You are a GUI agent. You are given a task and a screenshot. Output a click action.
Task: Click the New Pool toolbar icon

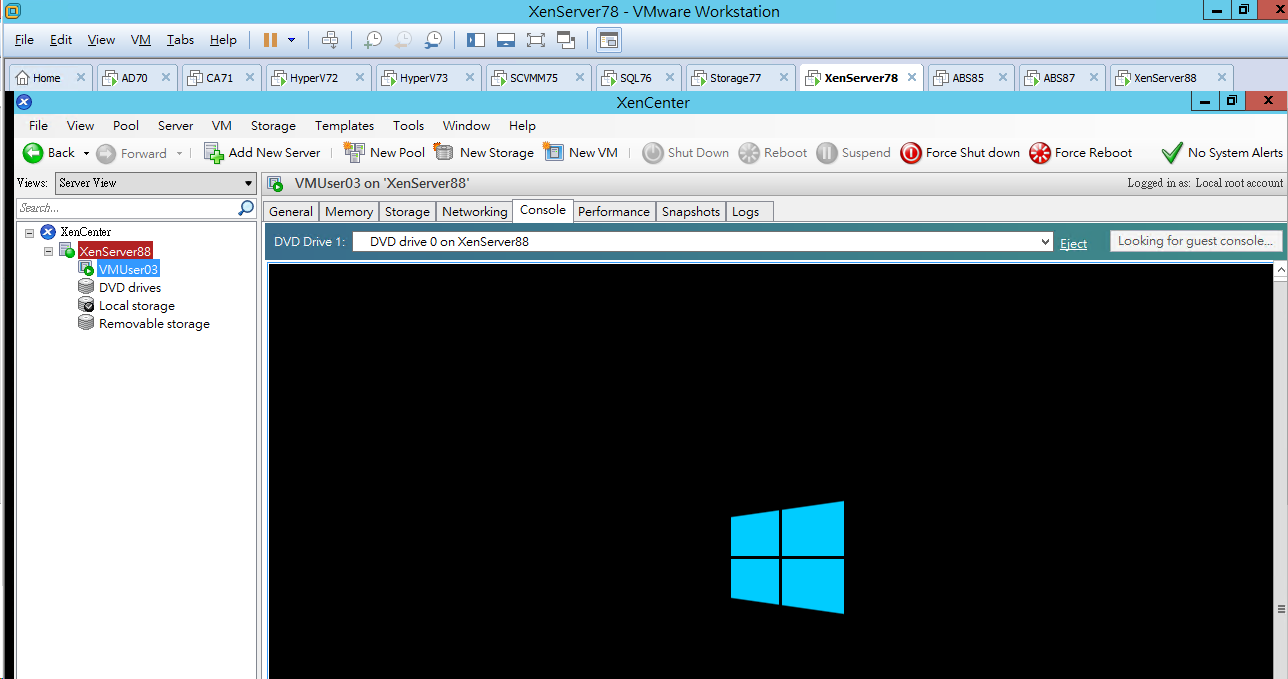[354, 152]
